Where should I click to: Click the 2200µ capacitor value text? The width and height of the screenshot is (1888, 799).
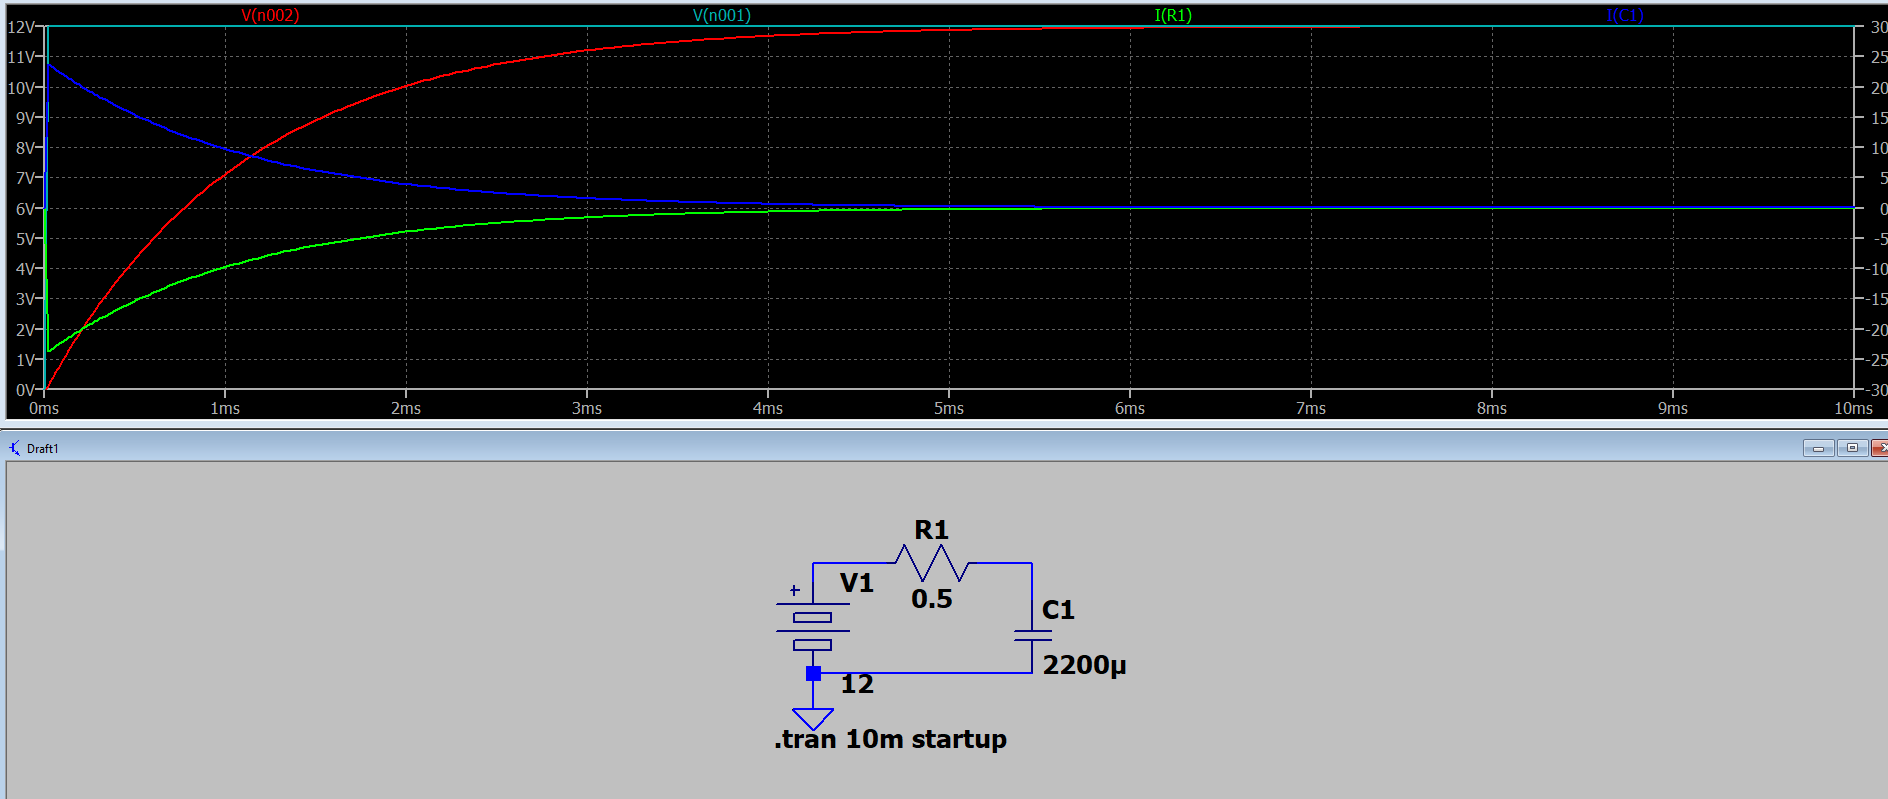tap(1084, 665)
